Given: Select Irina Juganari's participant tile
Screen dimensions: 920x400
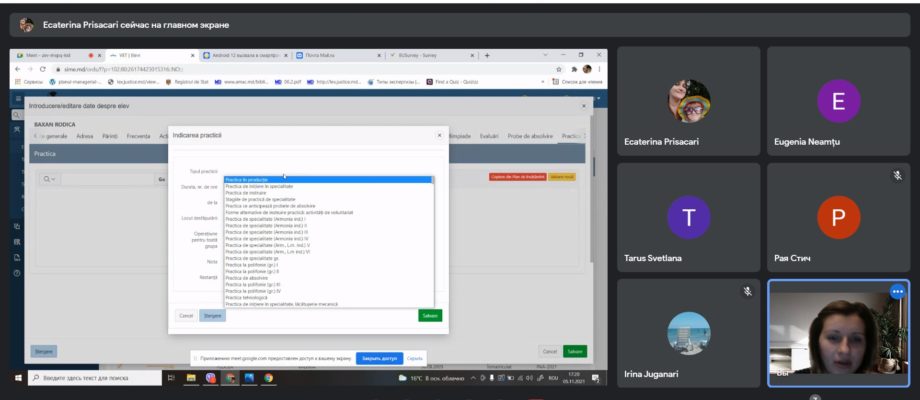Looking at the screenshot, I should [x=688, y=333].
